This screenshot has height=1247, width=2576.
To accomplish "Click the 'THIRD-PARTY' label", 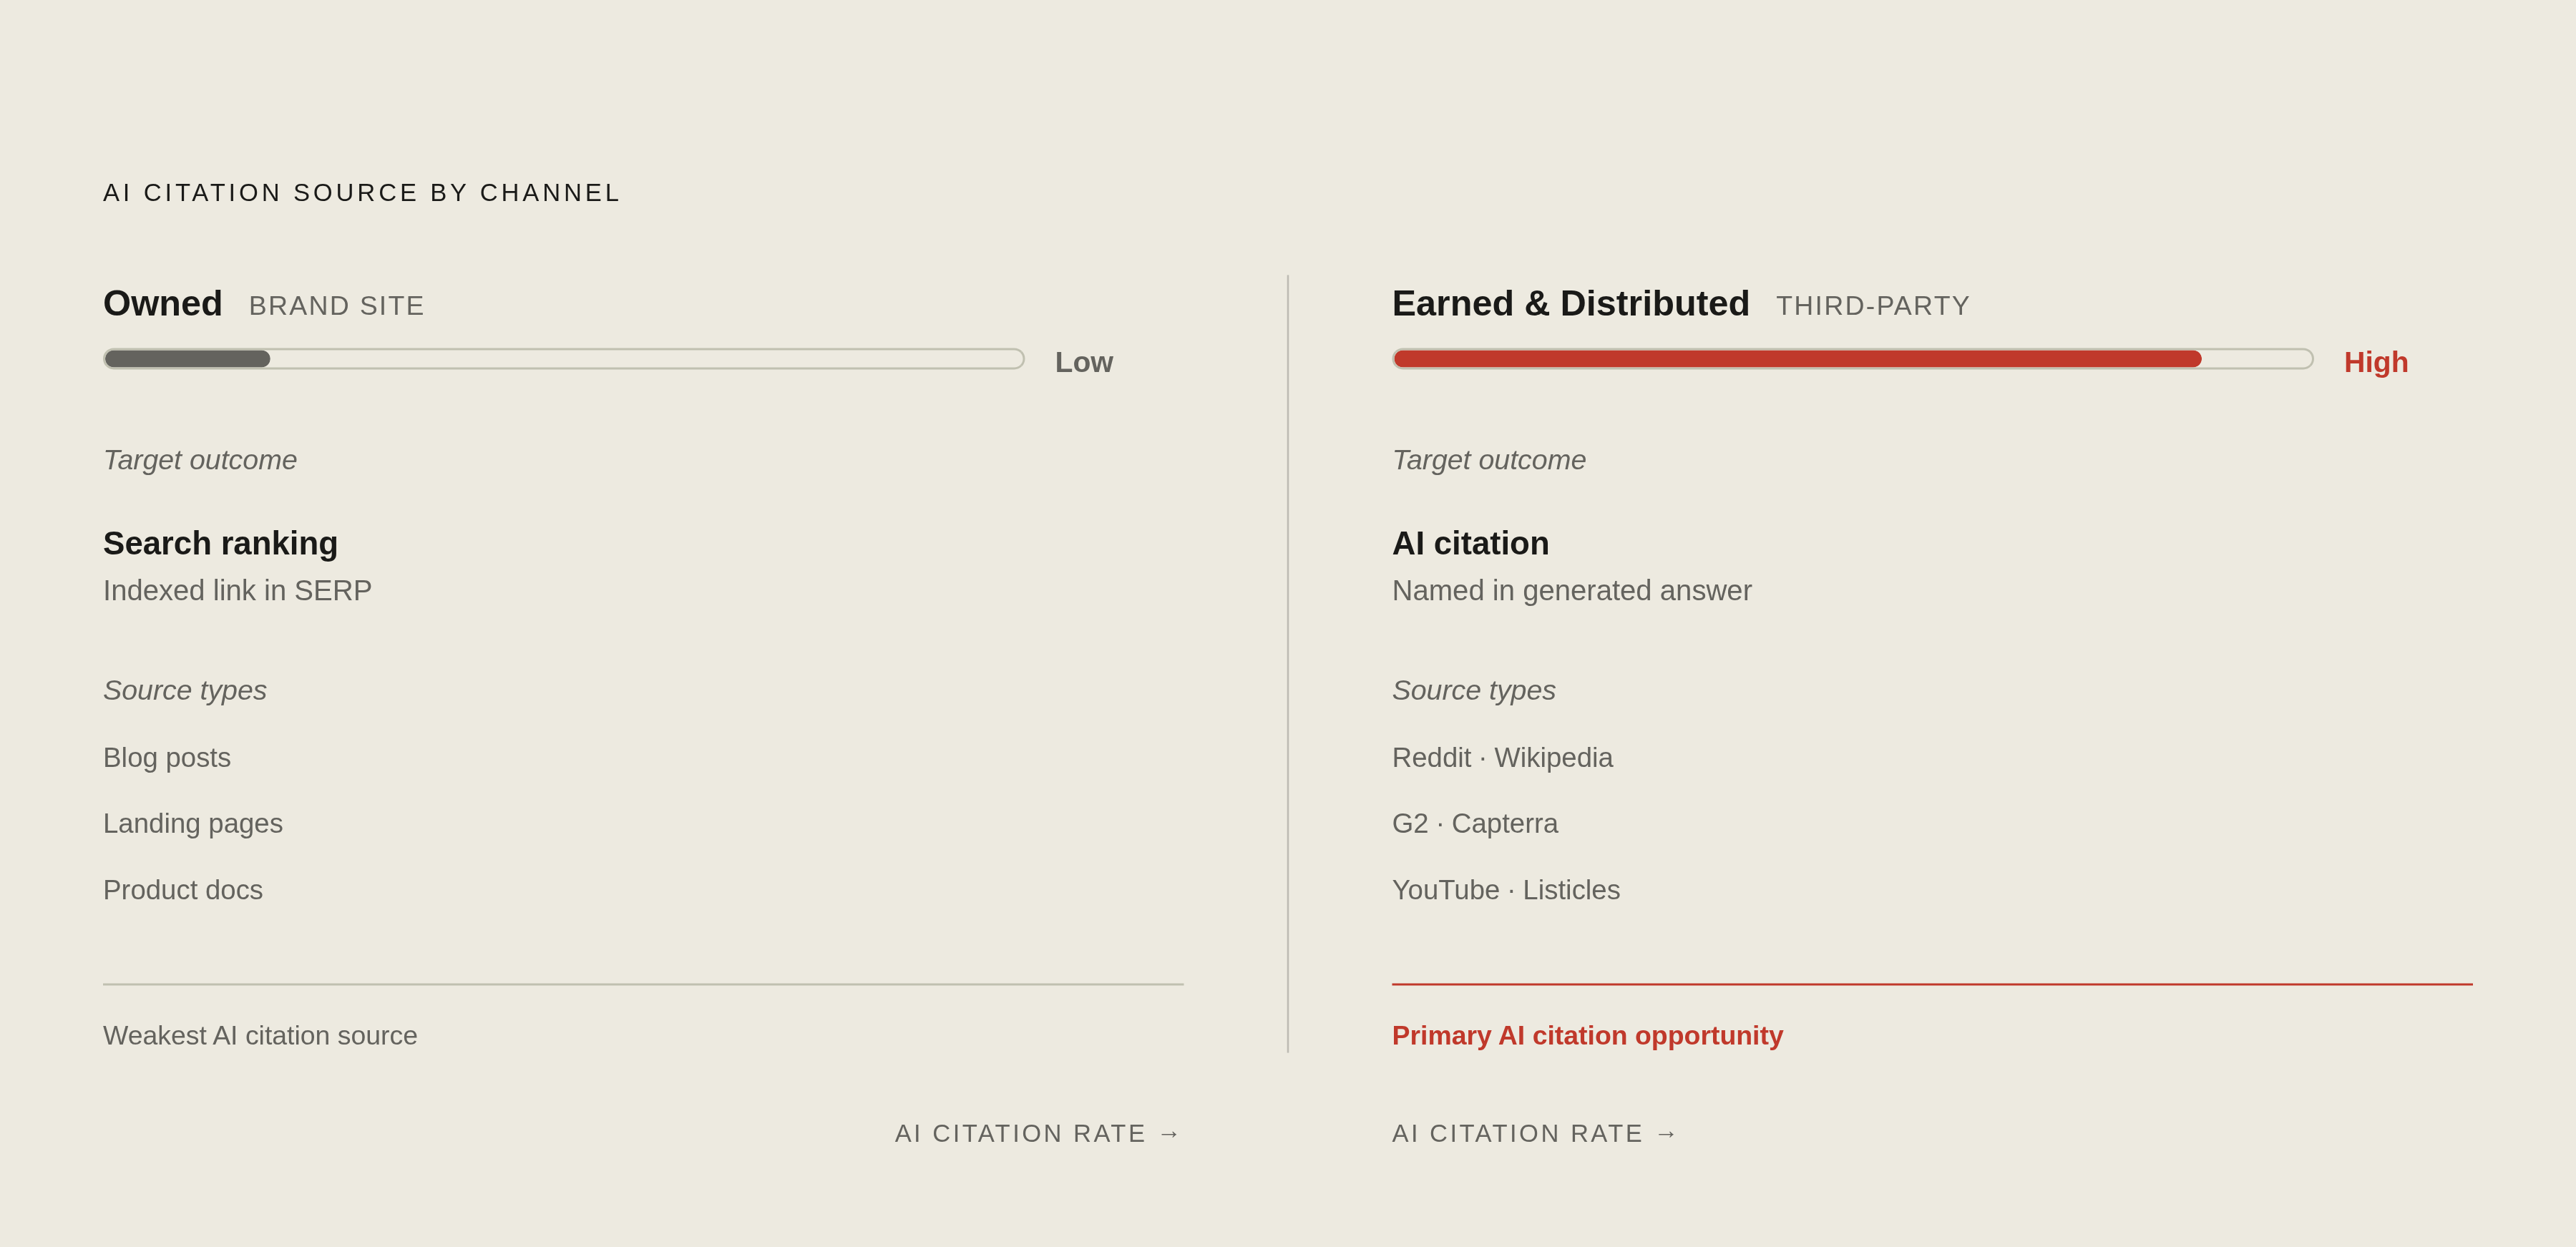I will coord(1873,306).
